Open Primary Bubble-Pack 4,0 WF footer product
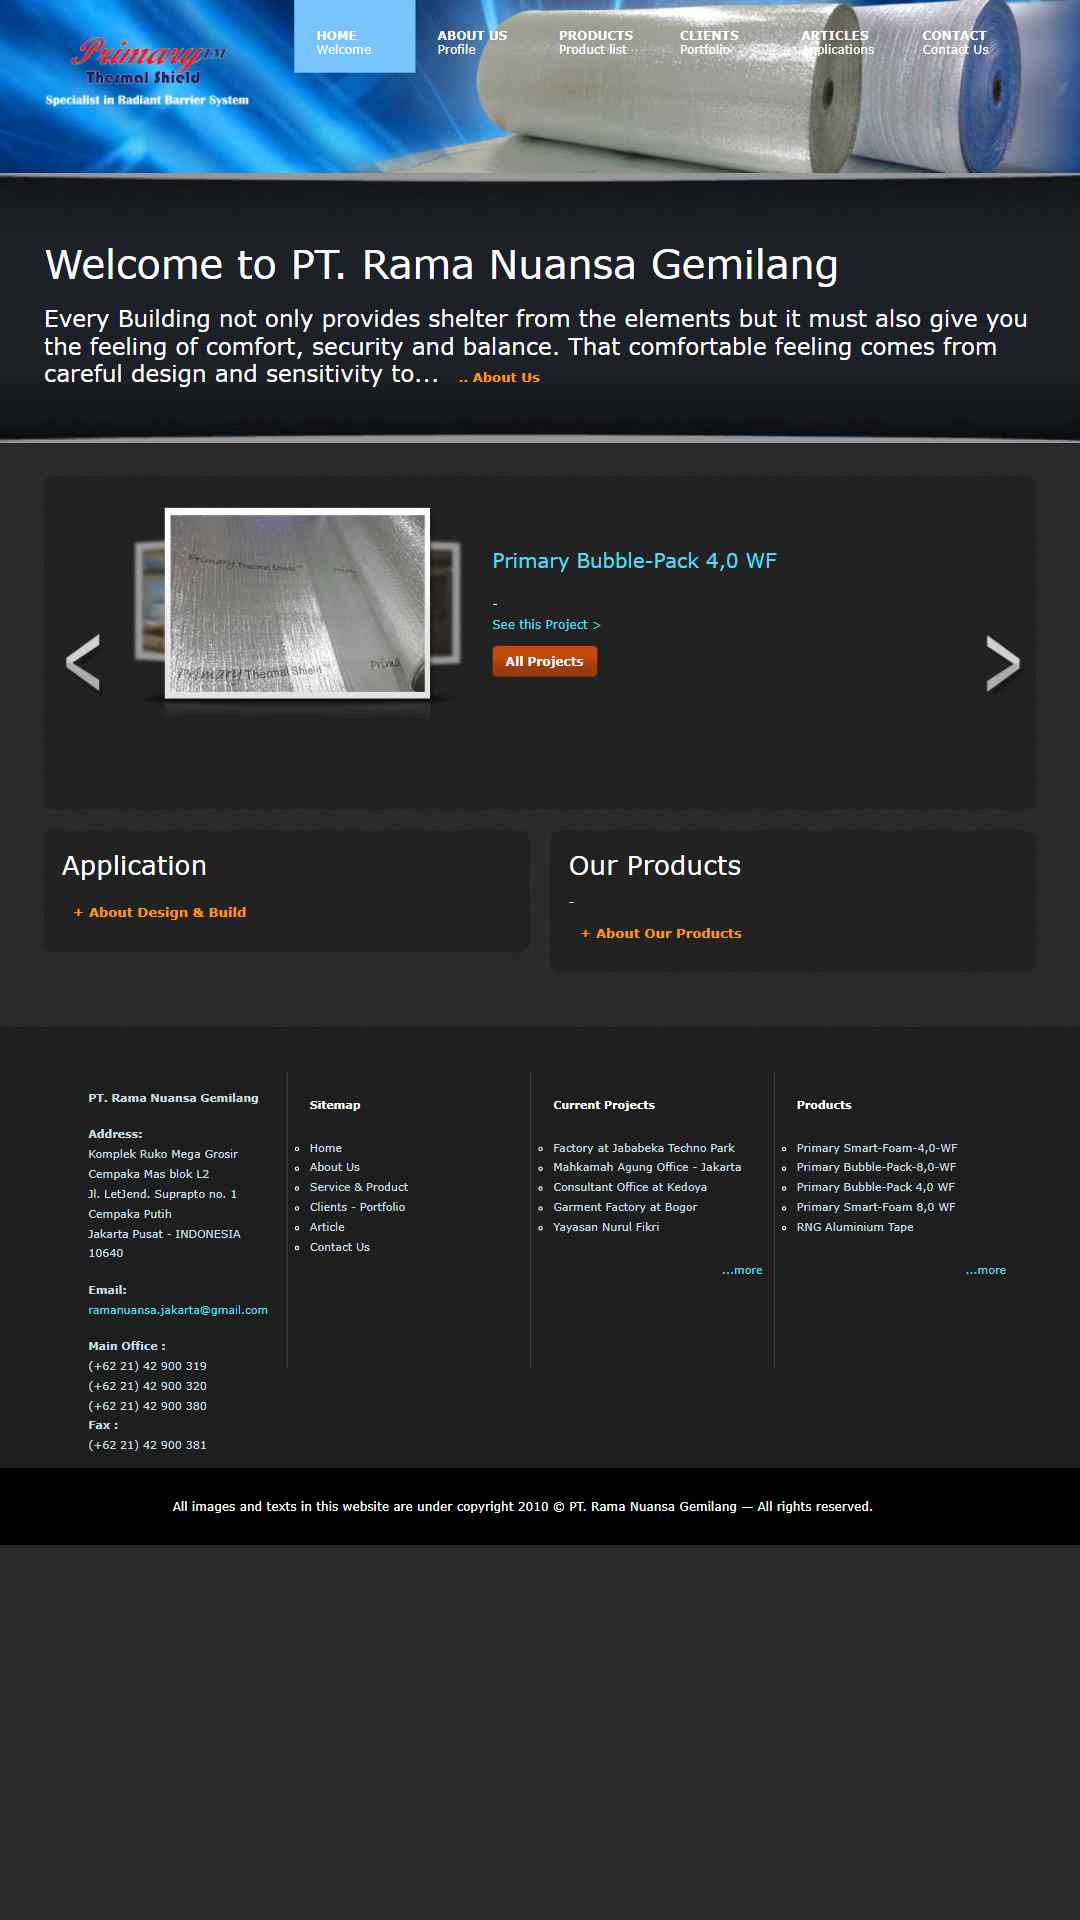This screenshot has width=1080, height=1920. (876, 1187)
